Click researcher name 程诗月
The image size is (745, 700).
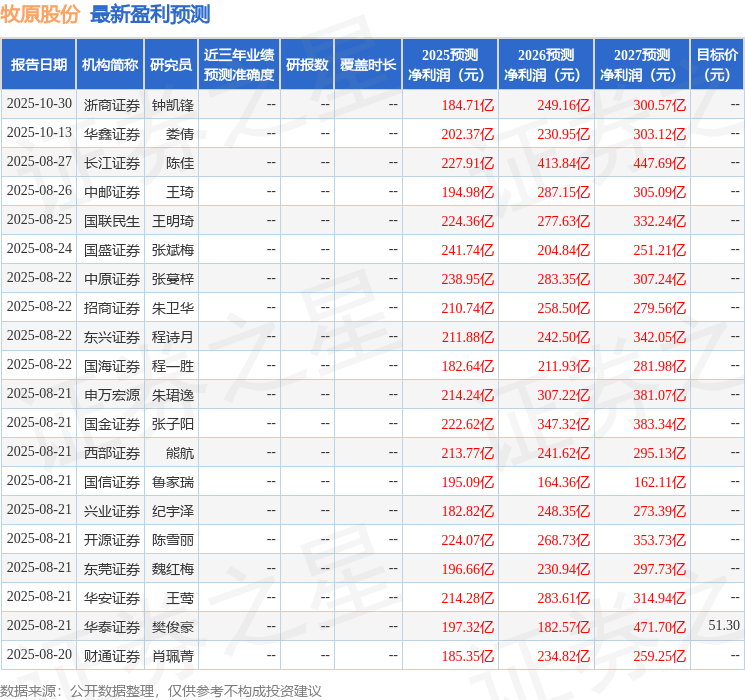tap(173, 337)
